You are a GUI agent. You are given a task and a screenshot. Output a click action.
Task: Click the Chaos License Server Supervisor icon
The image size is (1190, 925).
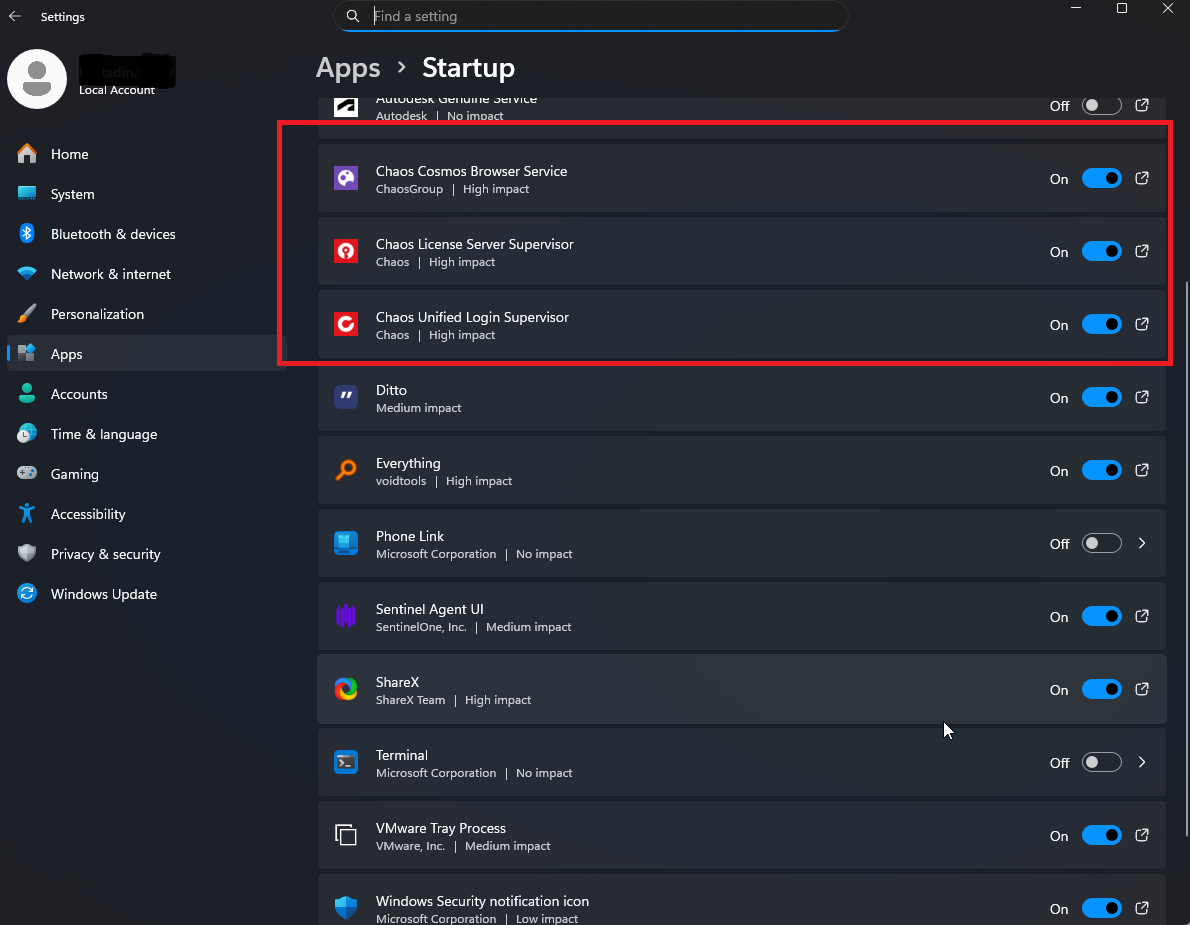[x=346, y=252]
